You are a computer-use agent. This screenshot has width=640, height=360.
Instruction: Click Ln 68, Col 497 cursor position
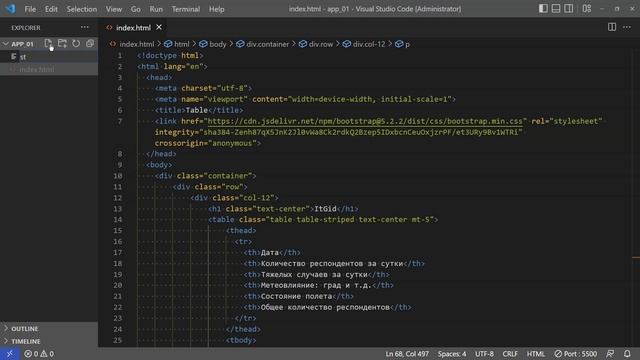(x=407, y=354)
